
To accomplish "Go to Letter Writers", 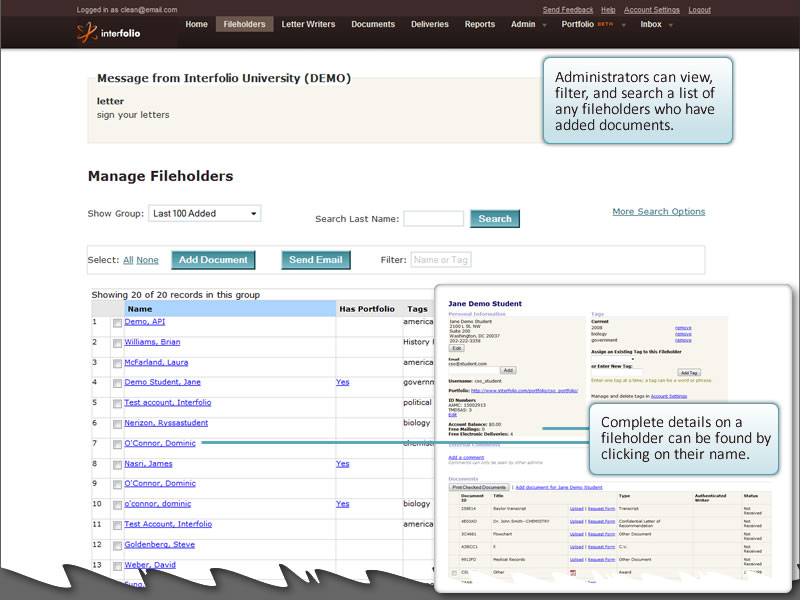I will (x=308, y=24).
